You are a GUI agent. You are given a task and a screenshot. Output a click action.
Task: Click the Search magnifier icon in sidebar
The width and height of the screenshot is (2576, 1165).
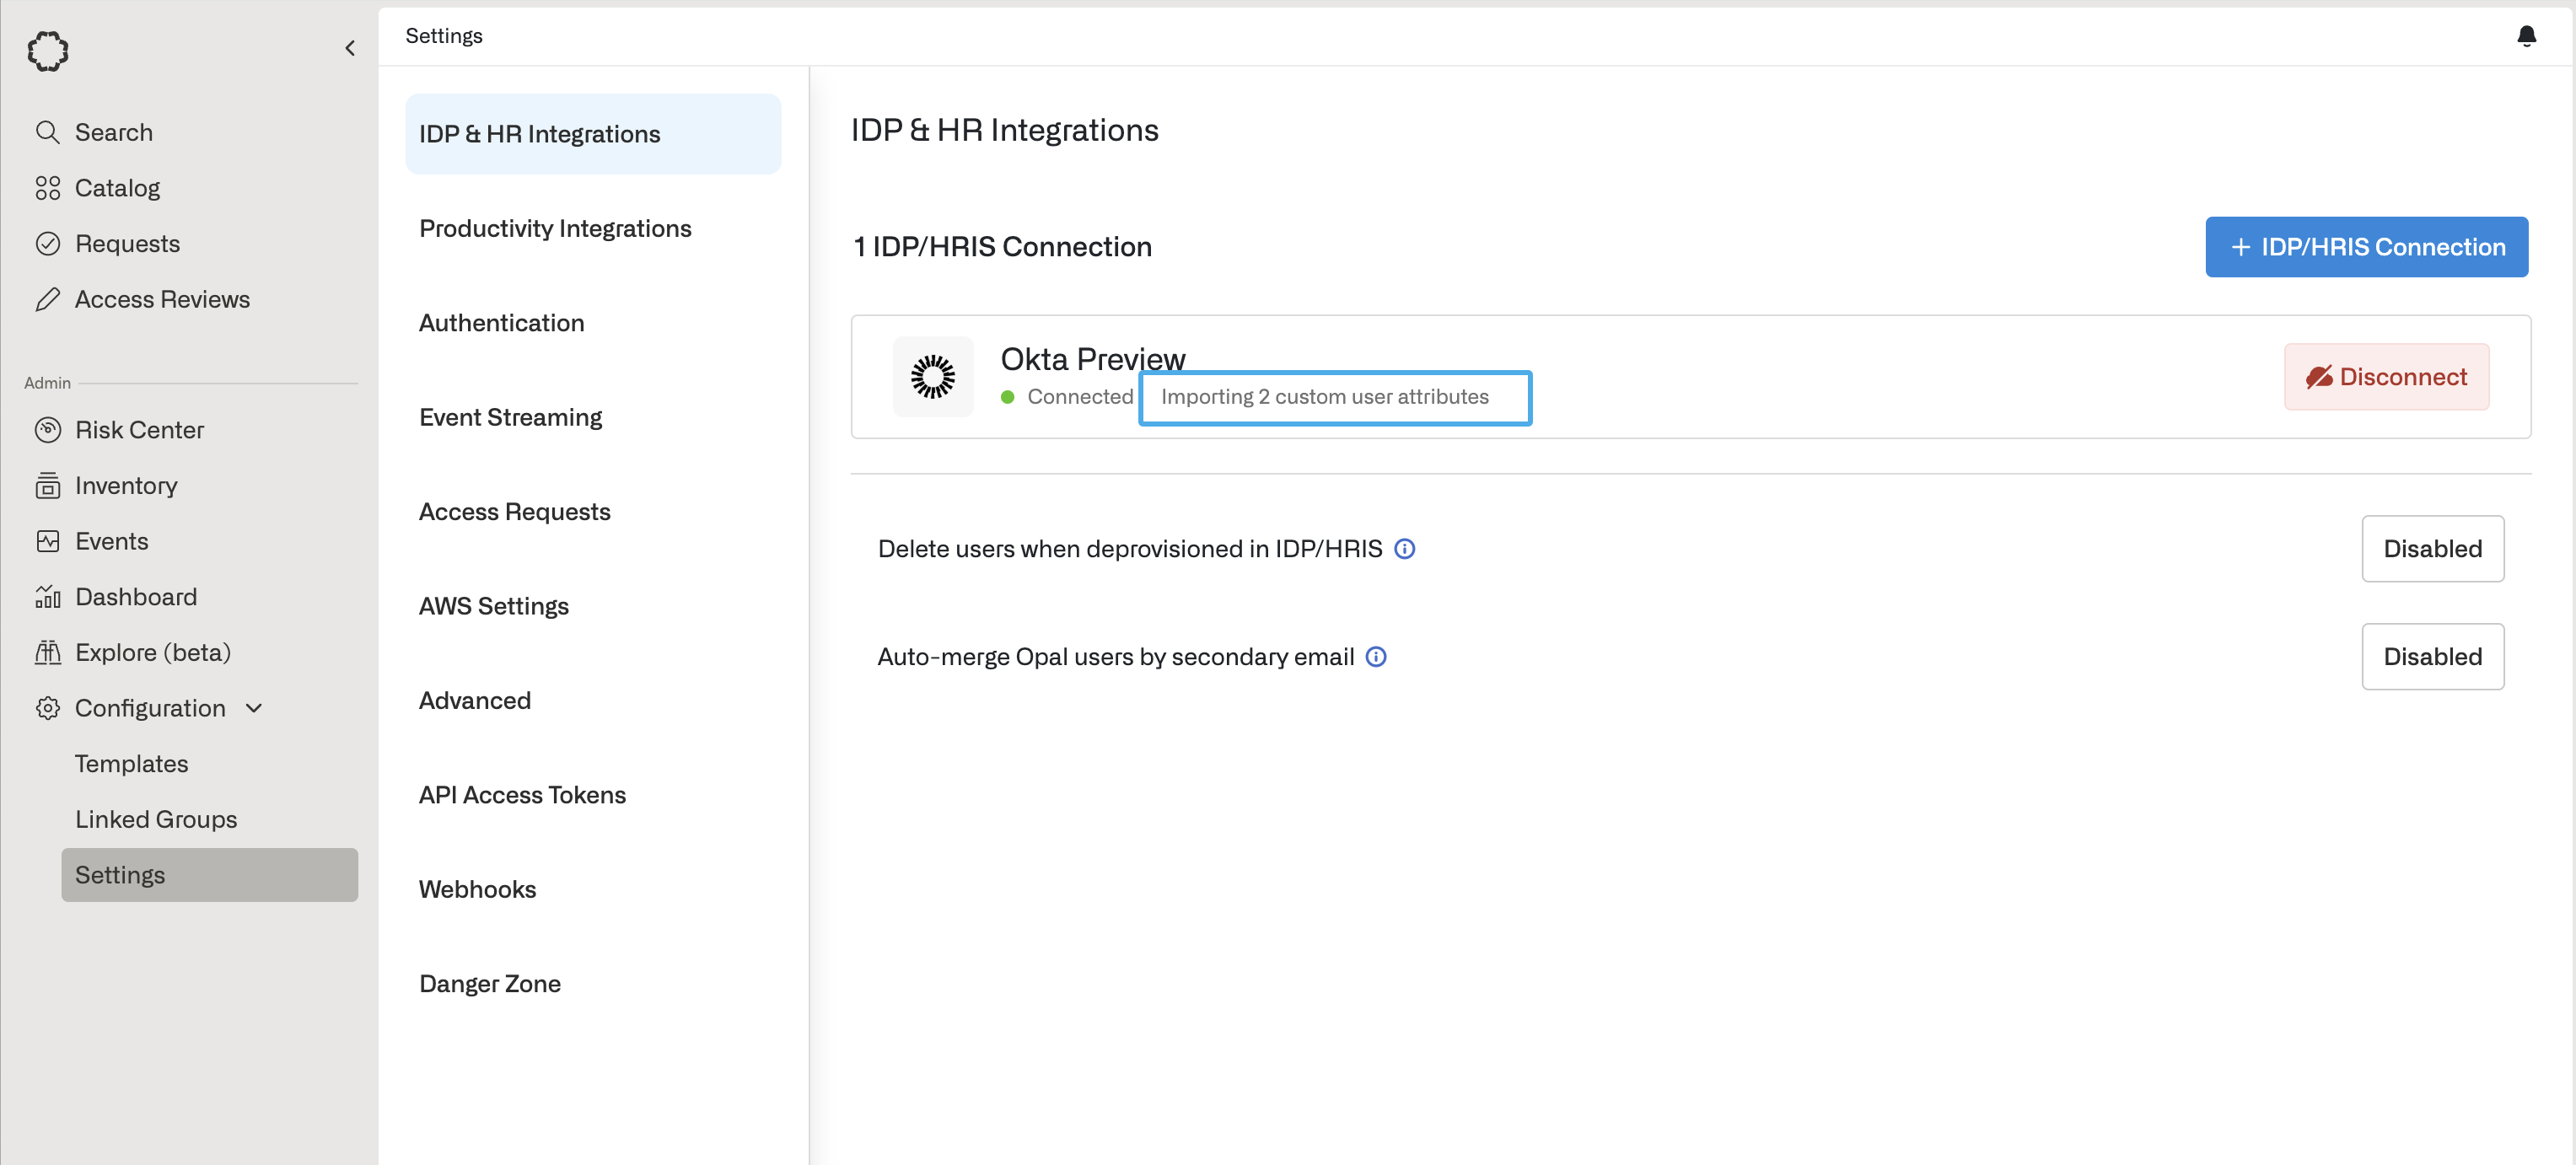47,132
